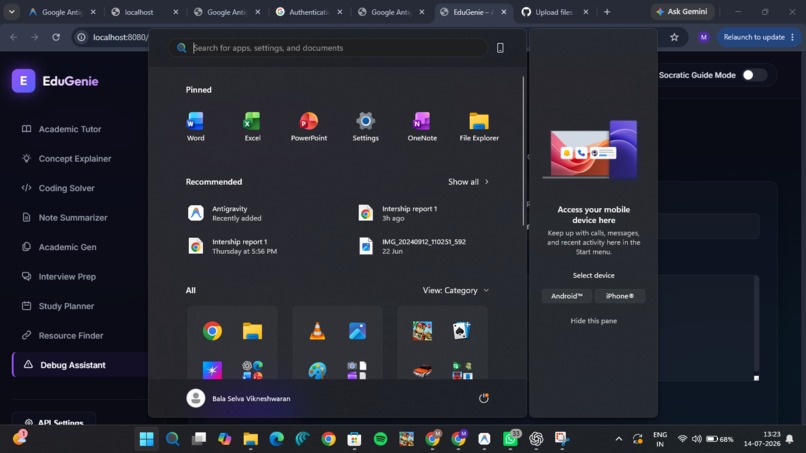
Task: Open notification center bell icon
Action: click(x=790, y=439)
